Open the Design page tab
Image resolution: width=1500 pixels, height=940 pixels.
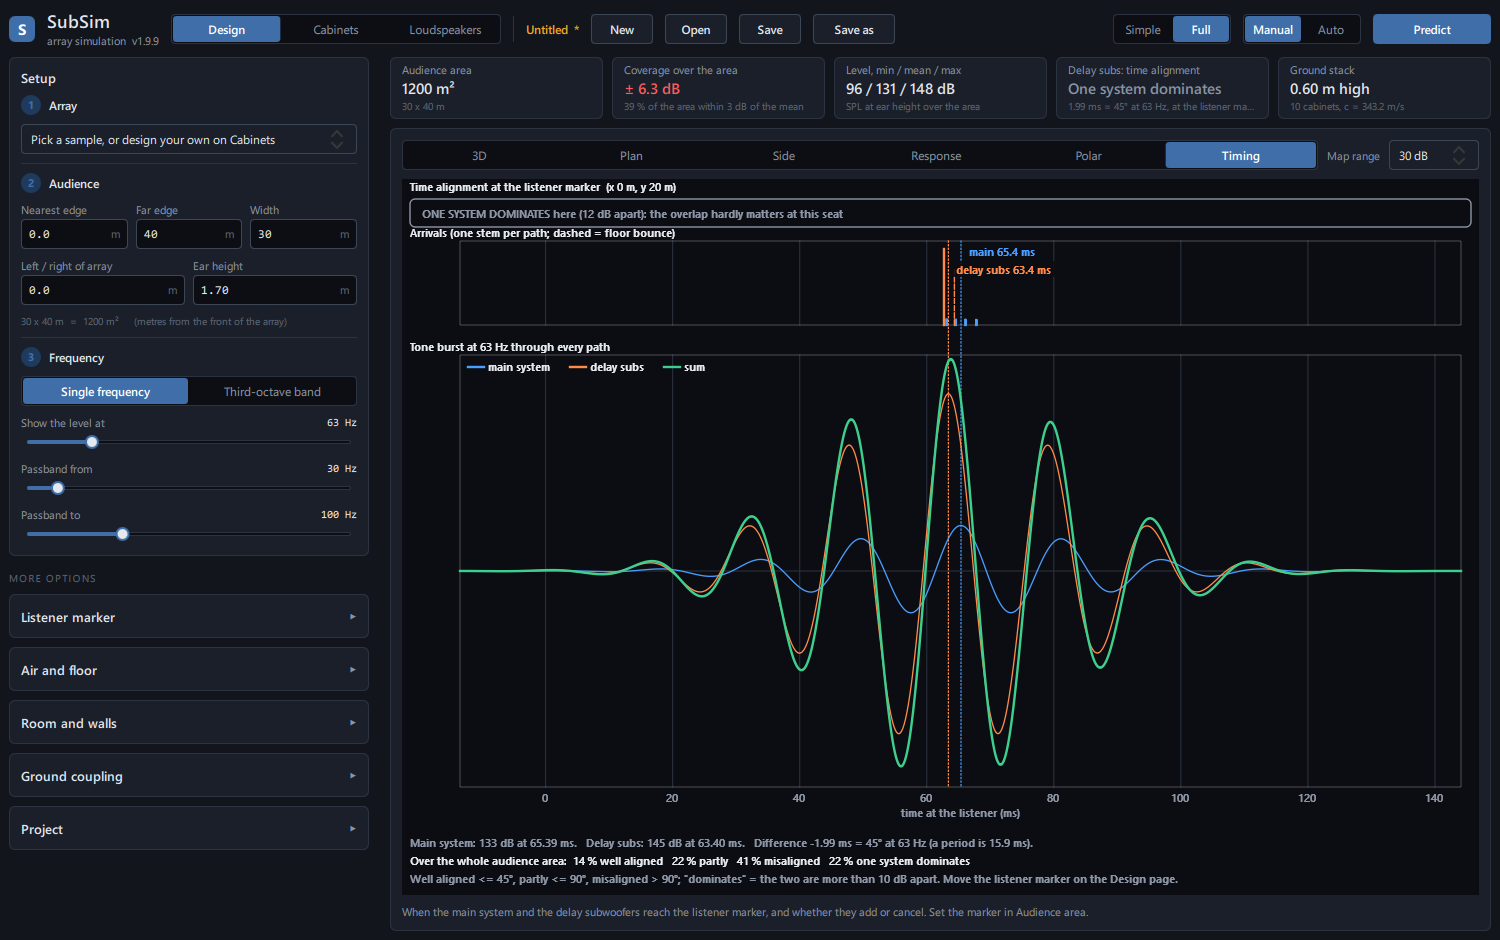click(226, 30)
